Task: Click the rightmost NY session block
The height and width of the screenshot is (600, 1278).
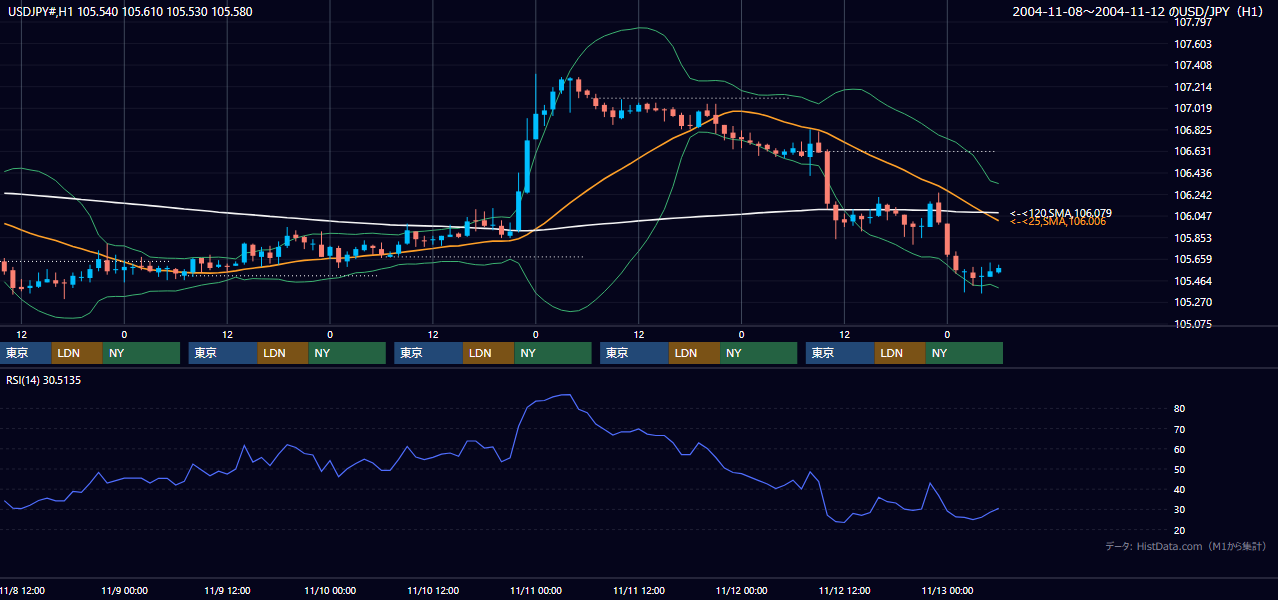Action: point(964,353)
